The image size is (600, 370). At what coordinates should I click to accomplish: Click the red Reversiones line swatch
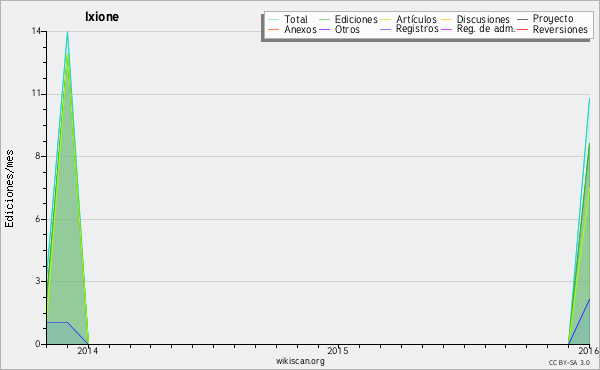pos(522,29)
